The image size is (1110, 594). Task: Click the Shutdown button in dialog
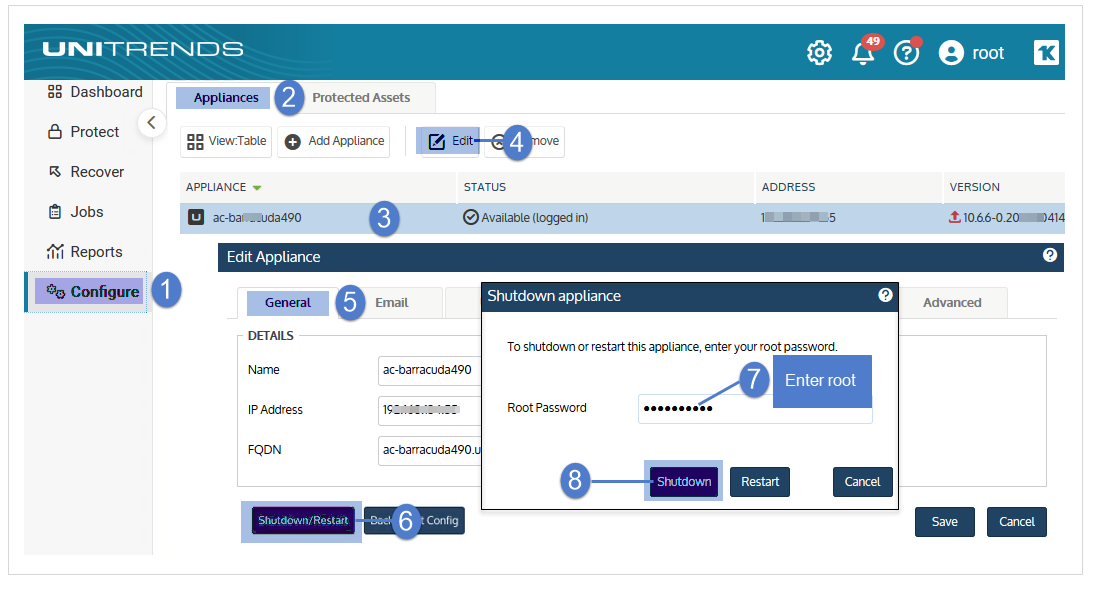coord(684,482)
